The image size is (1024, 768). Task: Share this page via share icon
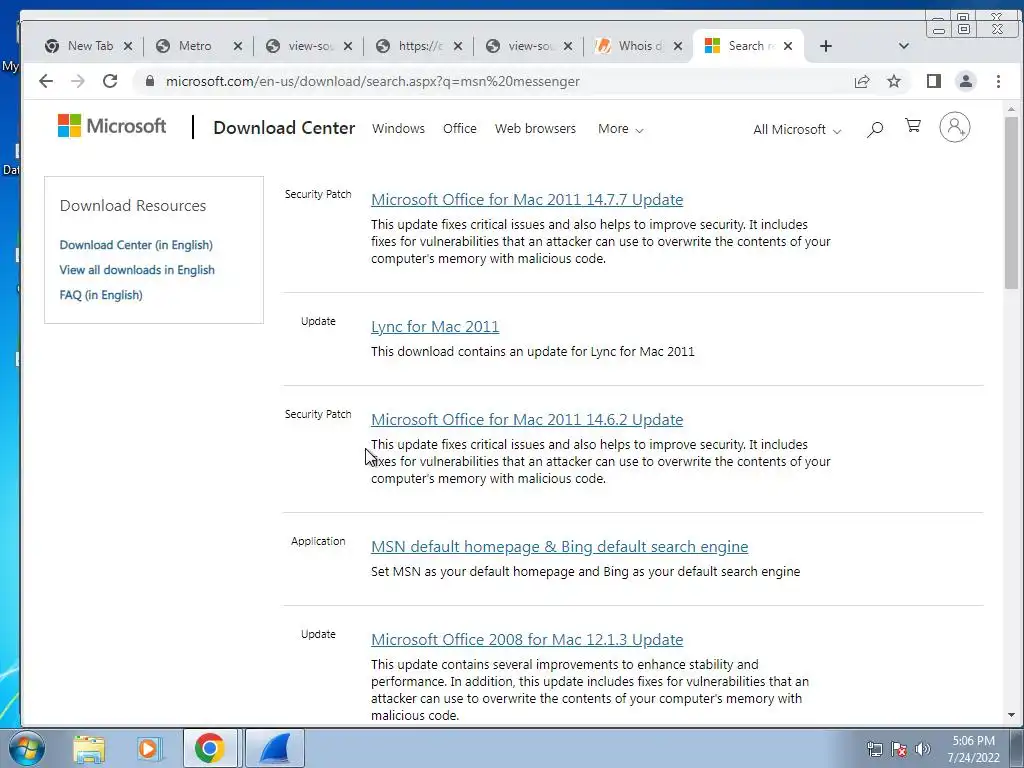862,81
